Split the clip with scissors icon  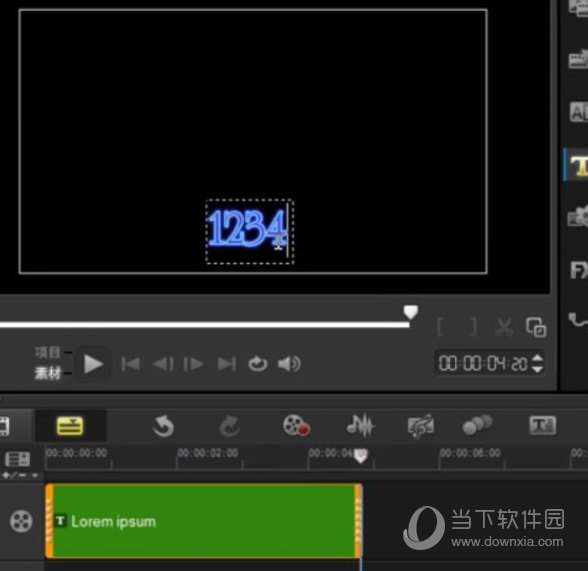[504, 327]
